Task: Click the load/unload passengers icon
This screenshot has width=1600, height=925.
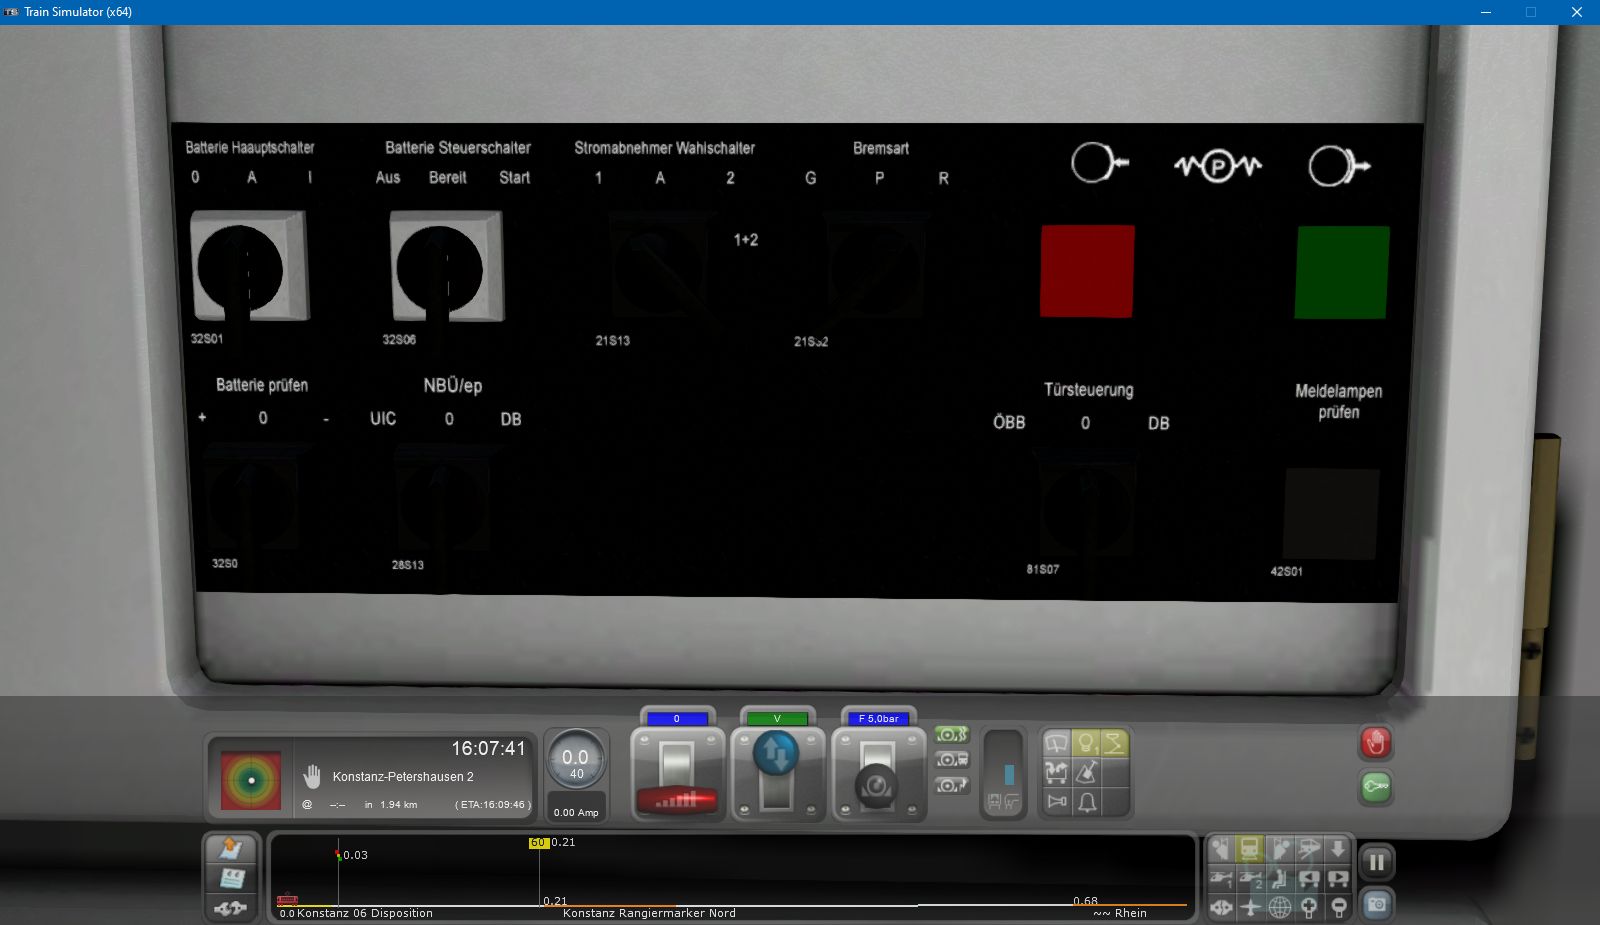Action: pyautogui.click(x=1056, y=772)
